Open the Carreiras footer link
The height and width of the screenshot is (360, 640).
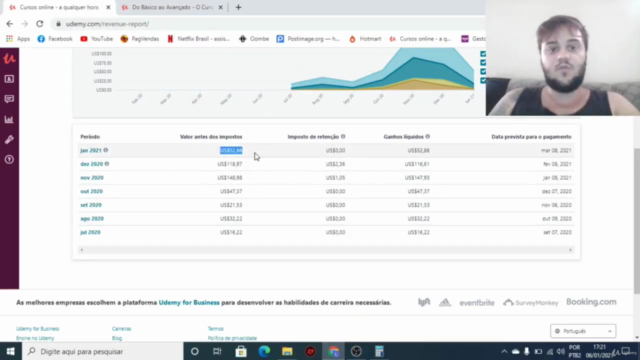coord(122,329)
